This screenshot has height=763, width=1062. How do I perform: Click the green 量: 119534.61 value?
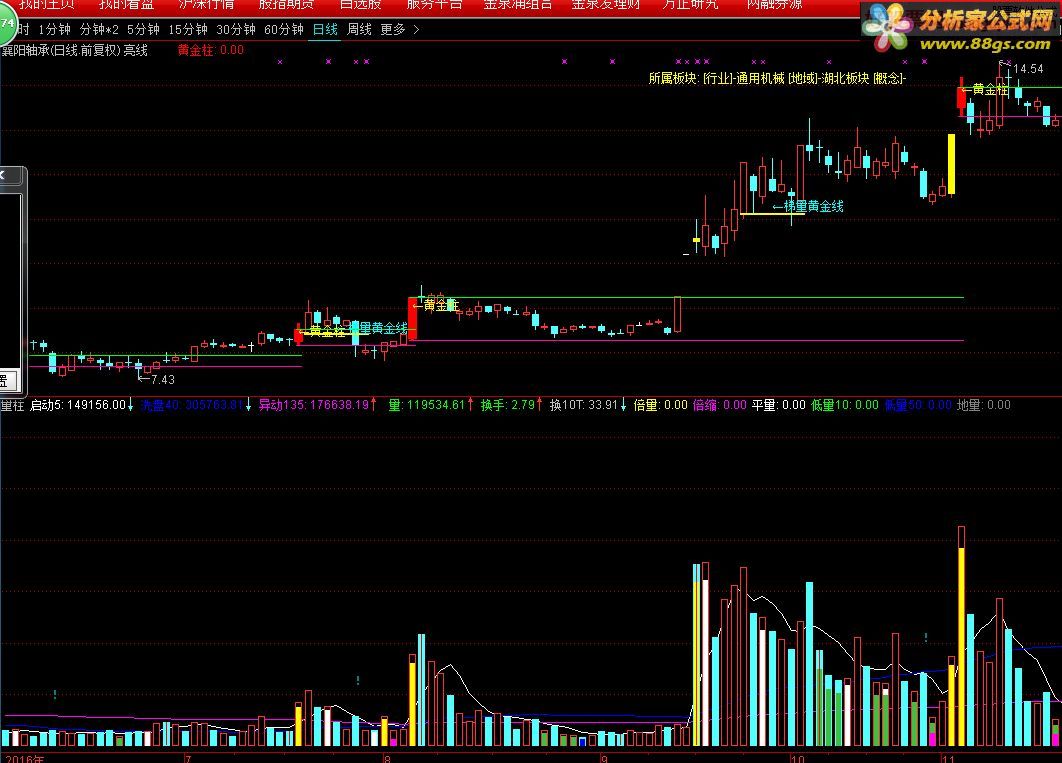coord(427,405)
